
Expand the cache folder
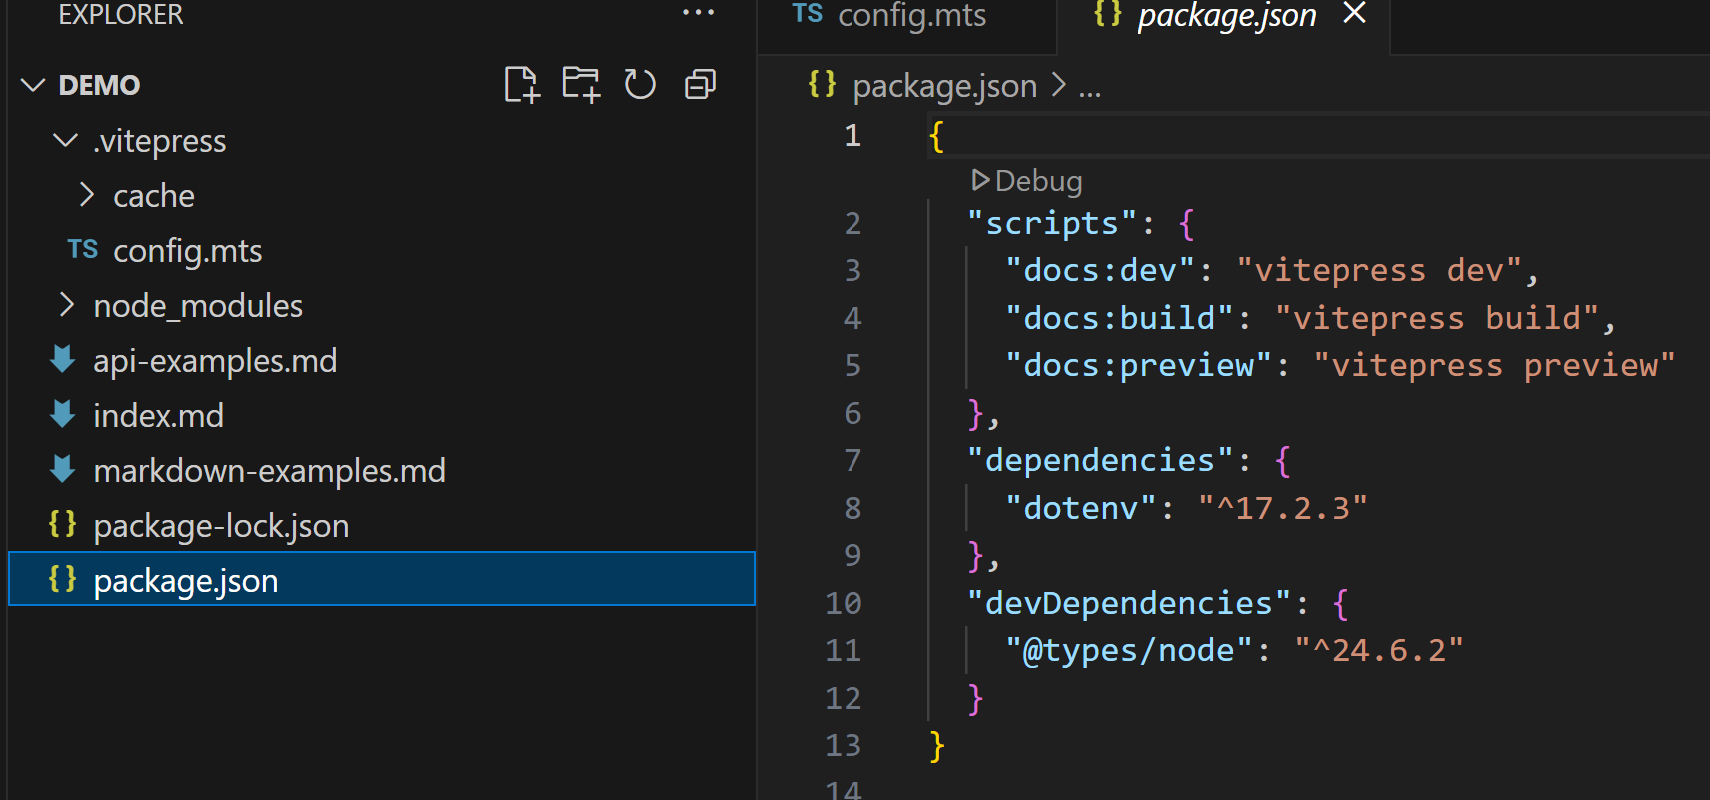(87, 195)
